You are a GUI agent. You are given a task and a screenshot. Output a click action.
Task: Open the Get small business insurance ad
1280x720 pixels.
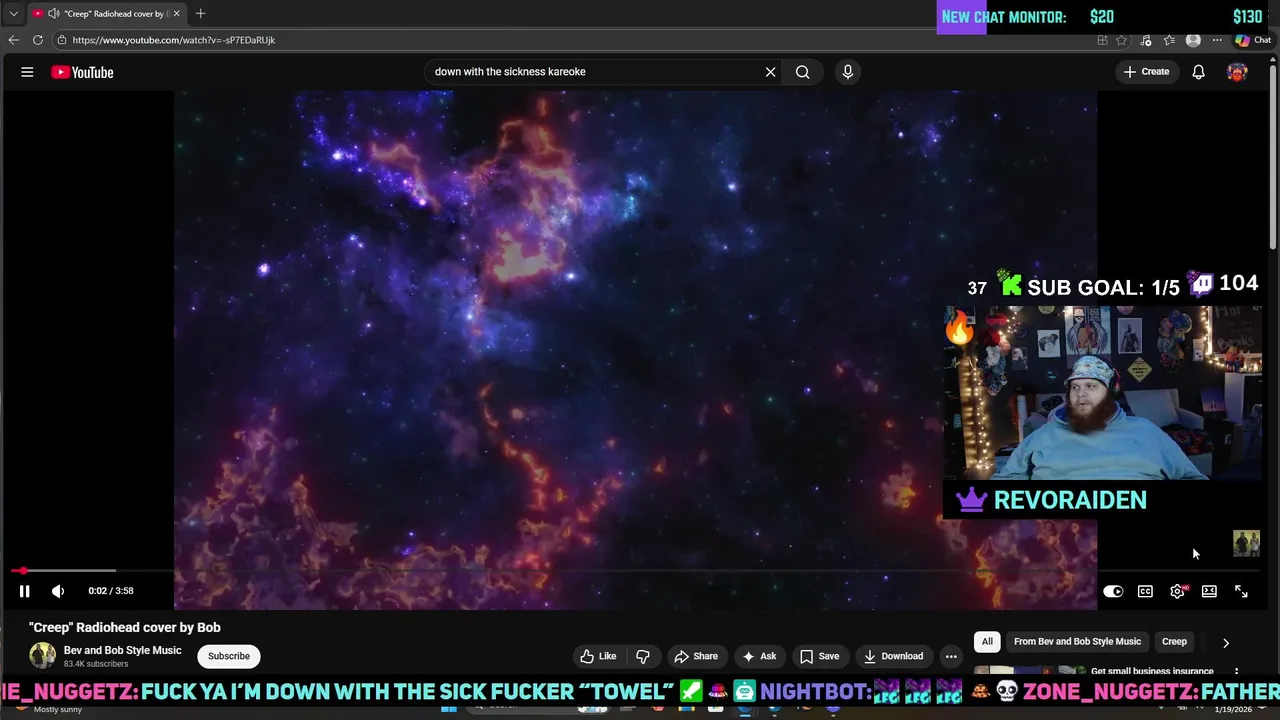coord(1152,672)
